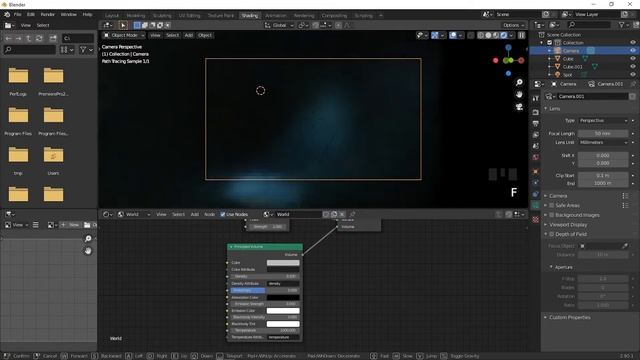
Task: Click file browser back arrow
Action: click(9, 38)
